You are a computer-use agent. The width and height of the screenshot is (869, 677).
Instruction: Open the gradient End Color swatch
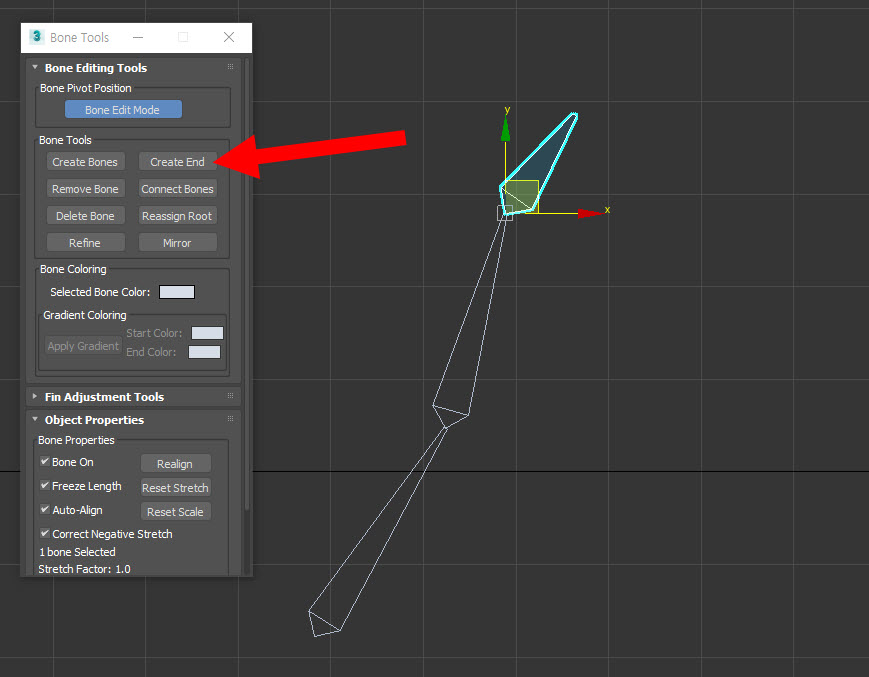click(x=205, y=352)
